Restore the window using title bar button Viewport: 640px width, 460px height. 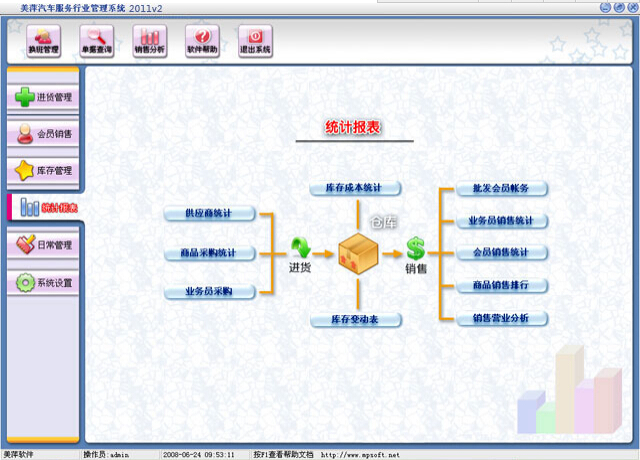click(x=619, y=7)
